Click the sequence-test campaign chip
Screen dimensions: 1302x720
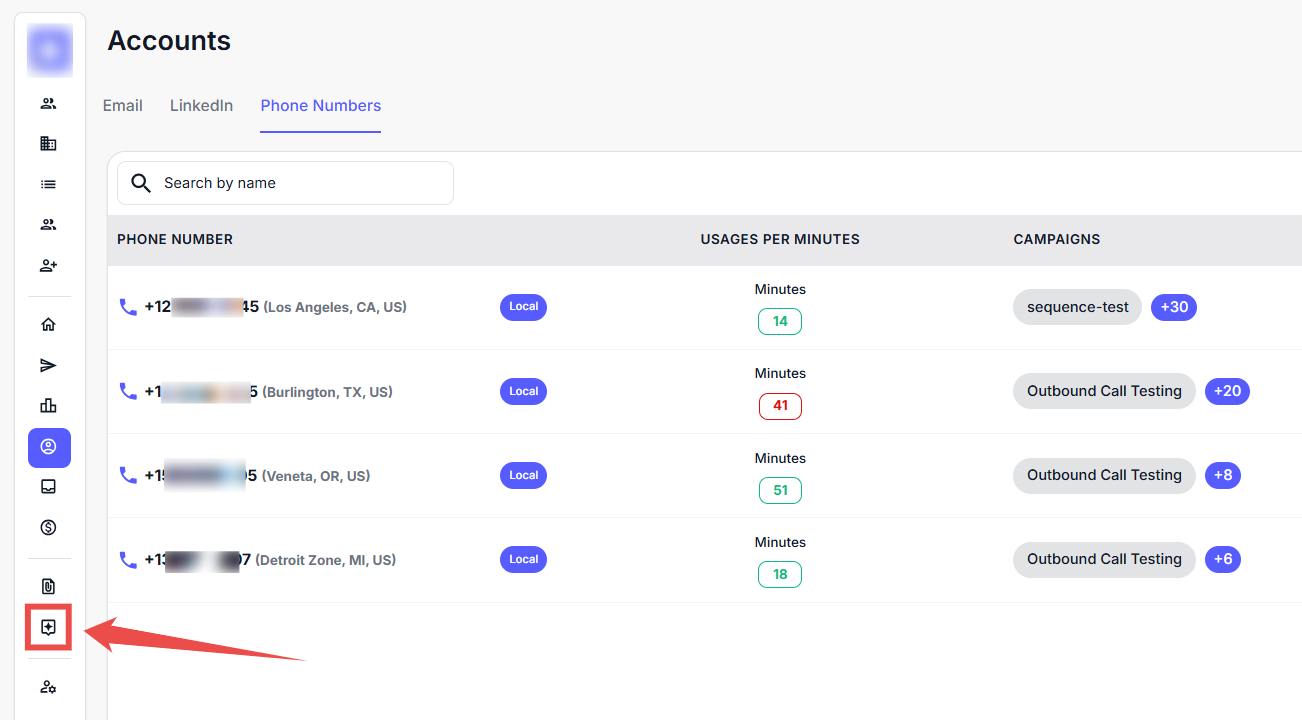tap(1077, 307)
